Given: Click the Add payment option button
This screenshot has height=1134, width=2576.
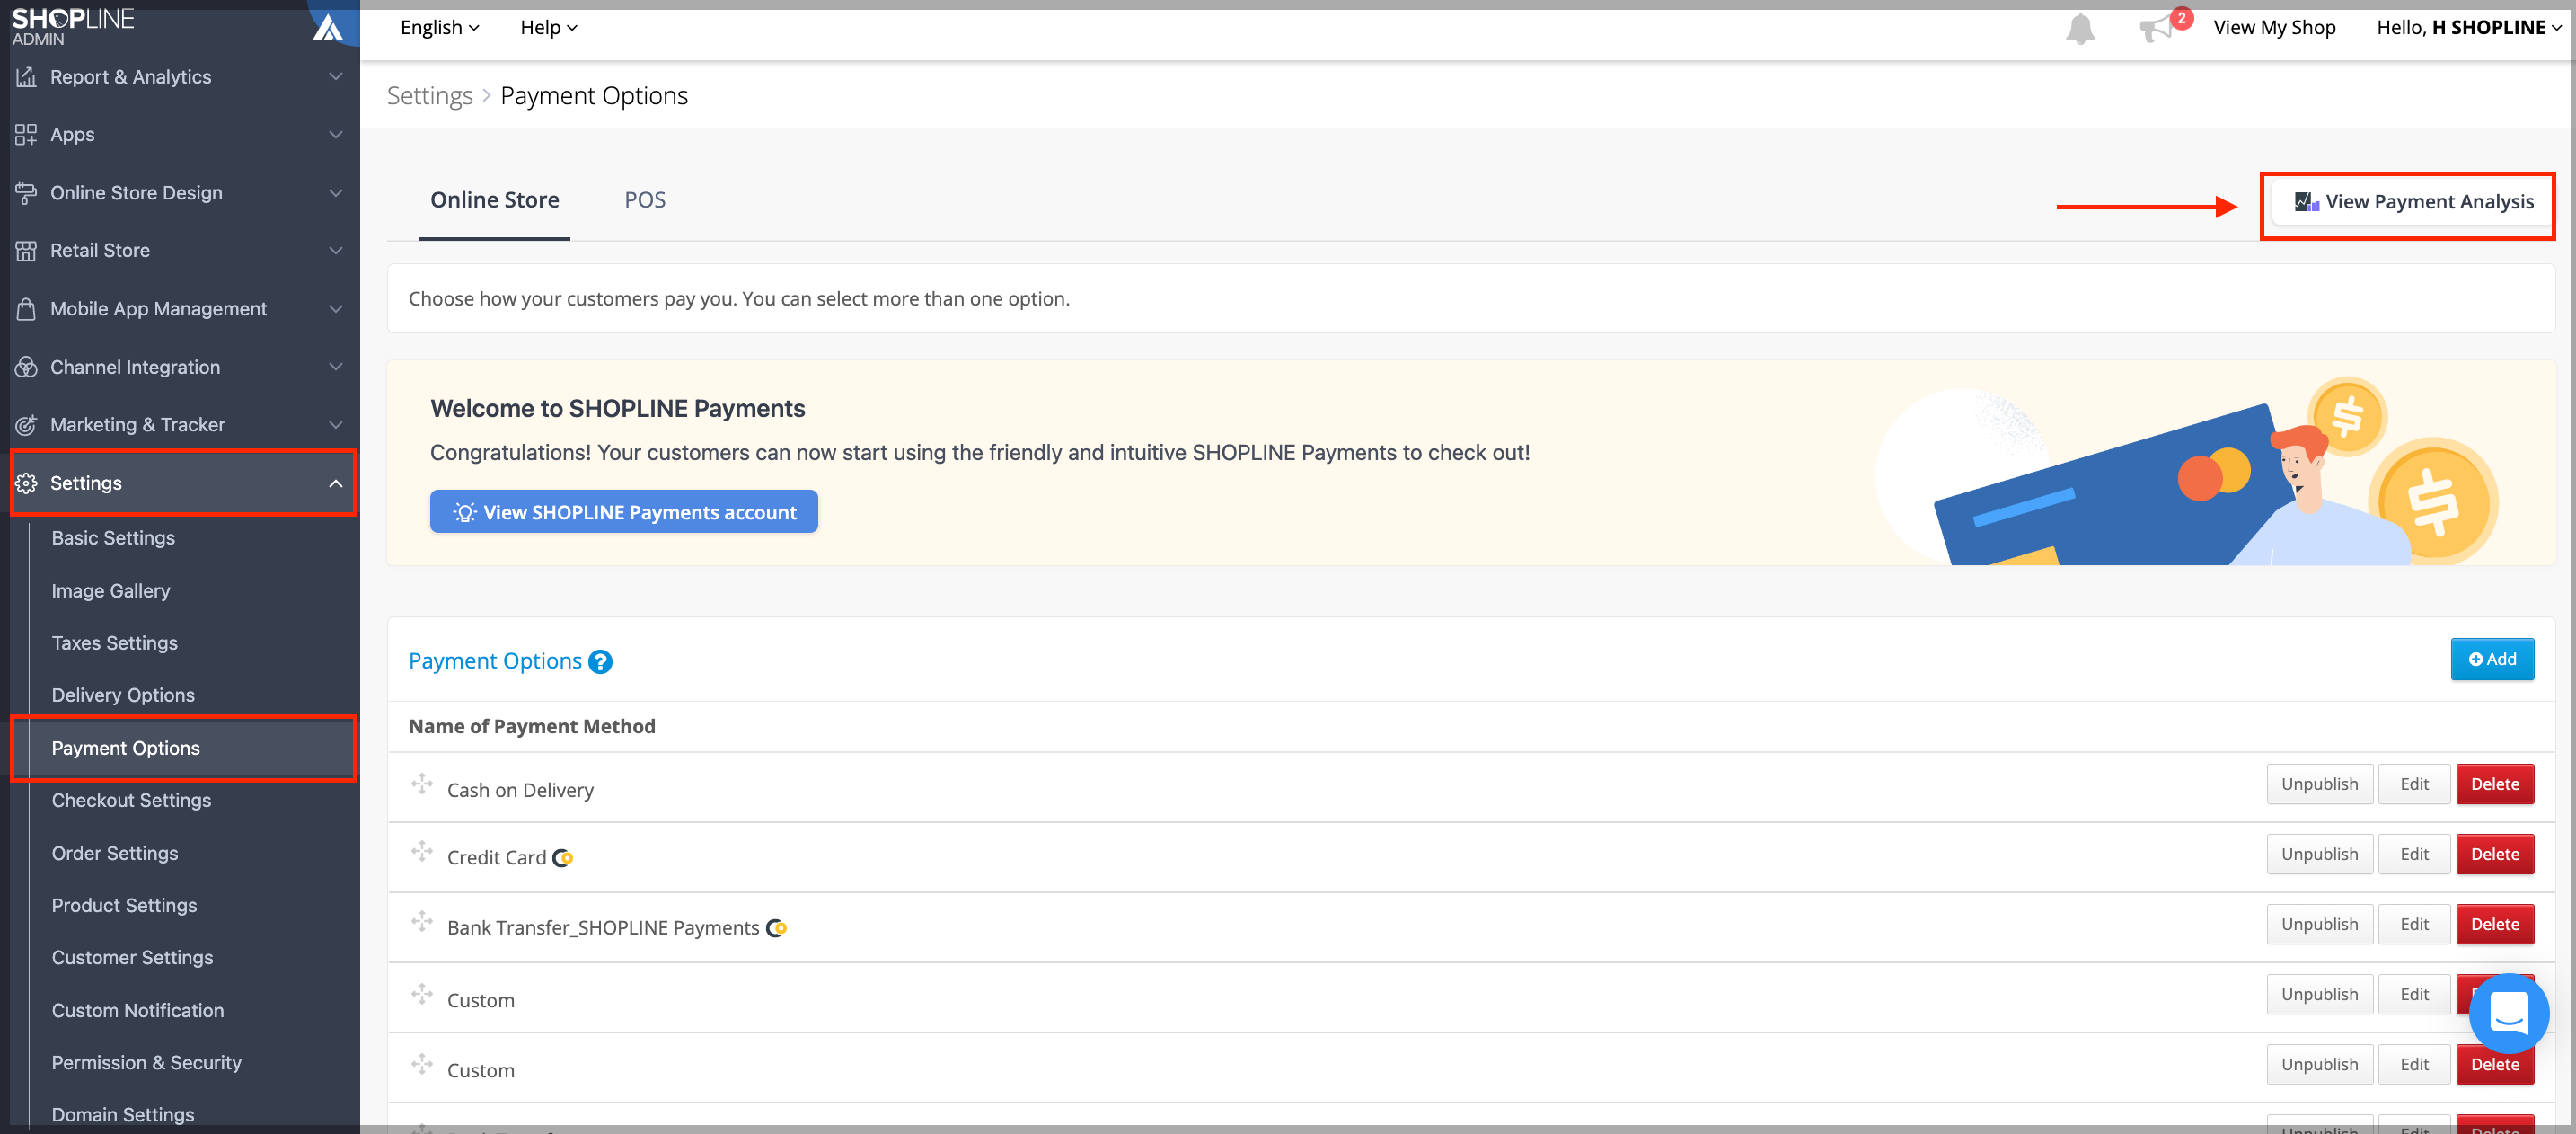Looking at the screenshot, I should [x=2492, y=660].
